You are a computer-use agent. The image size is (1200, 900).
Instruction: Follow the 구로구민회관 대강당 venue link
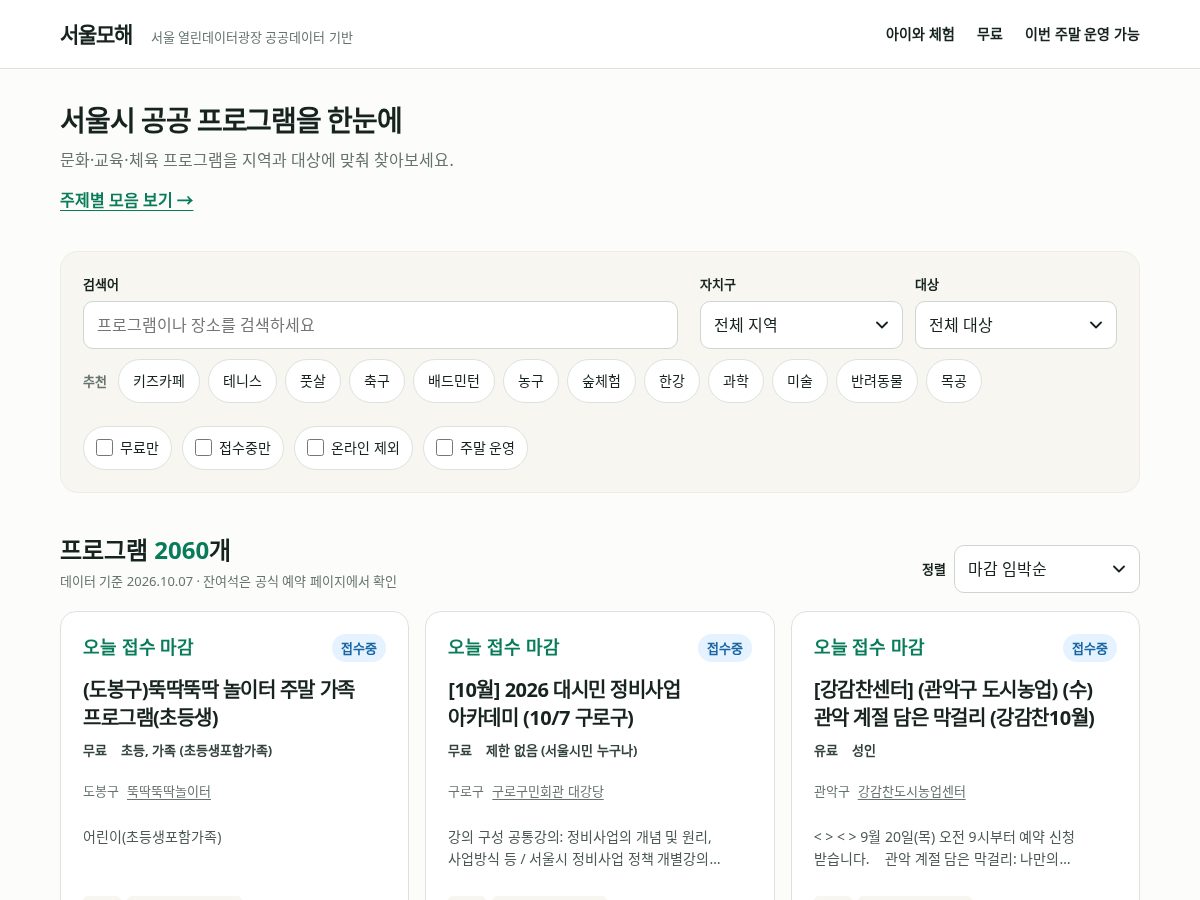click(x=548, y=791)
